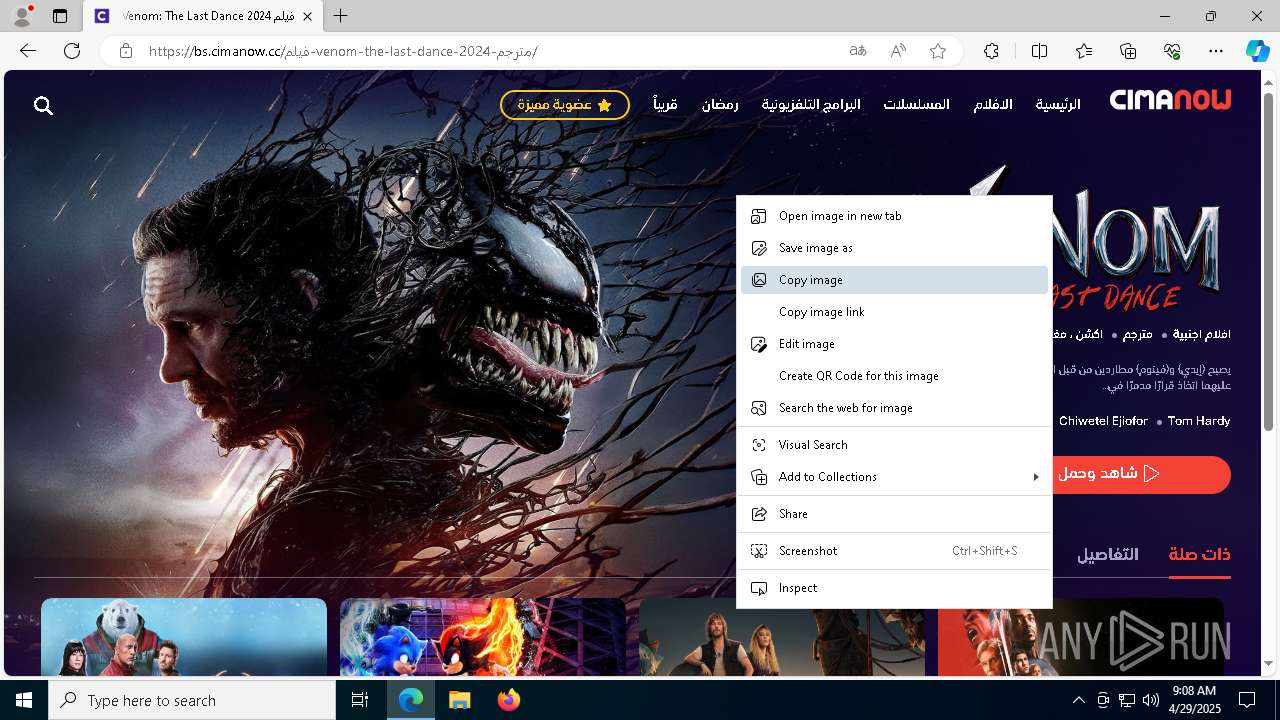This screenshot has height=720, width=1280.
Task: Open the browser profile icon
Action: (x=21, y=16)
